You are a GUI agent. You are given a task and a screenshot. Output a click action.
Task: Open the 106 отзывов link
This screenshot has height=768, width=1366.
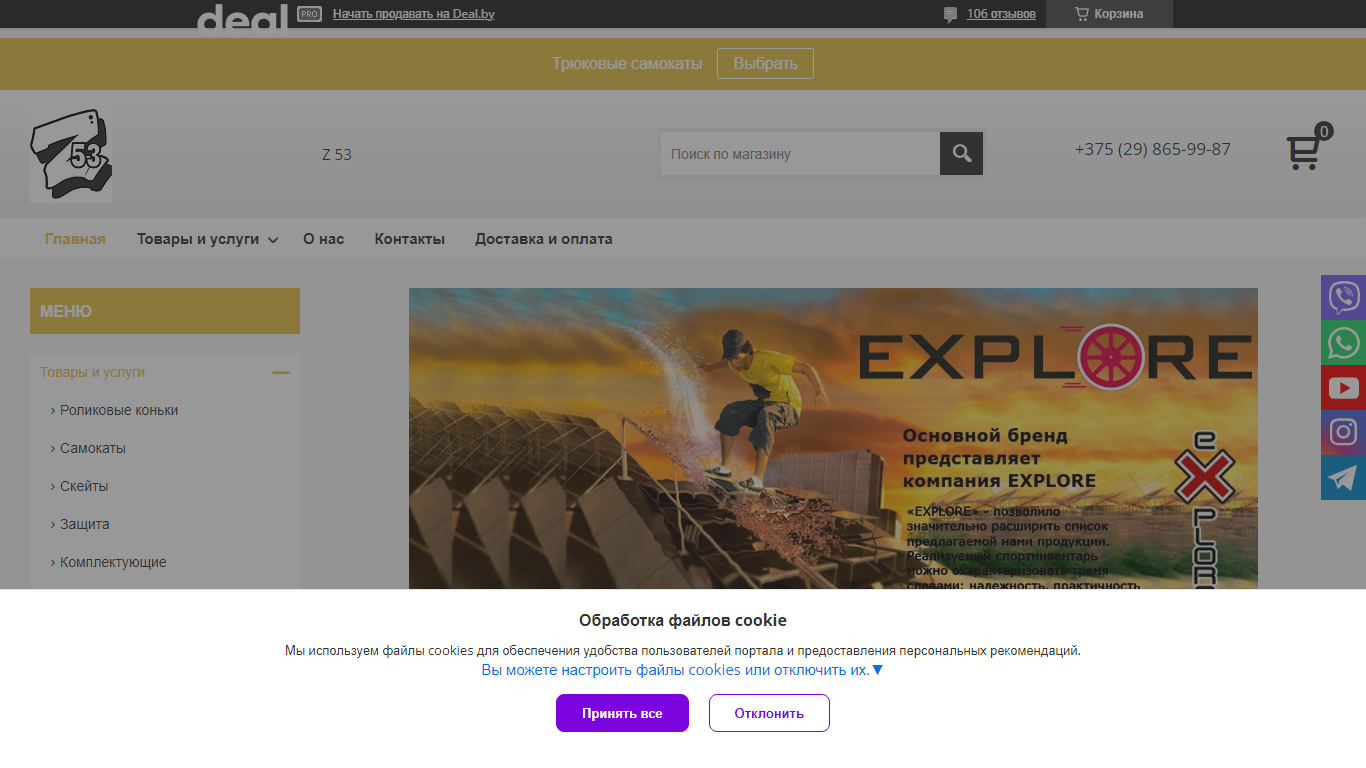tap(1001, 14)
